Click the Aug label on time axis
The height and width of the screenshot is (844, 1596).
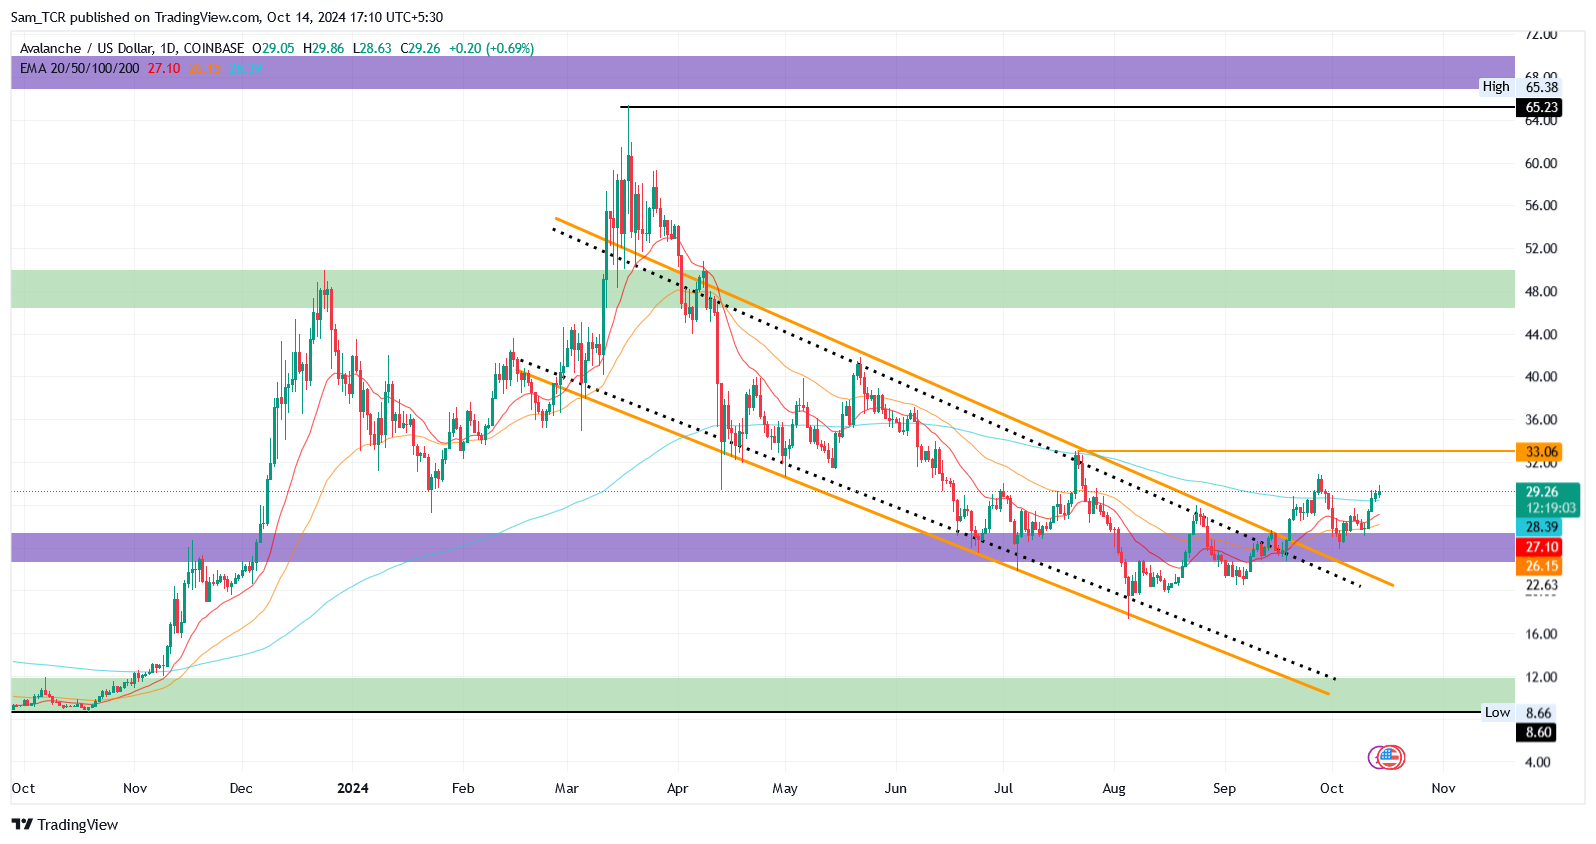(x=1114, y=788)
